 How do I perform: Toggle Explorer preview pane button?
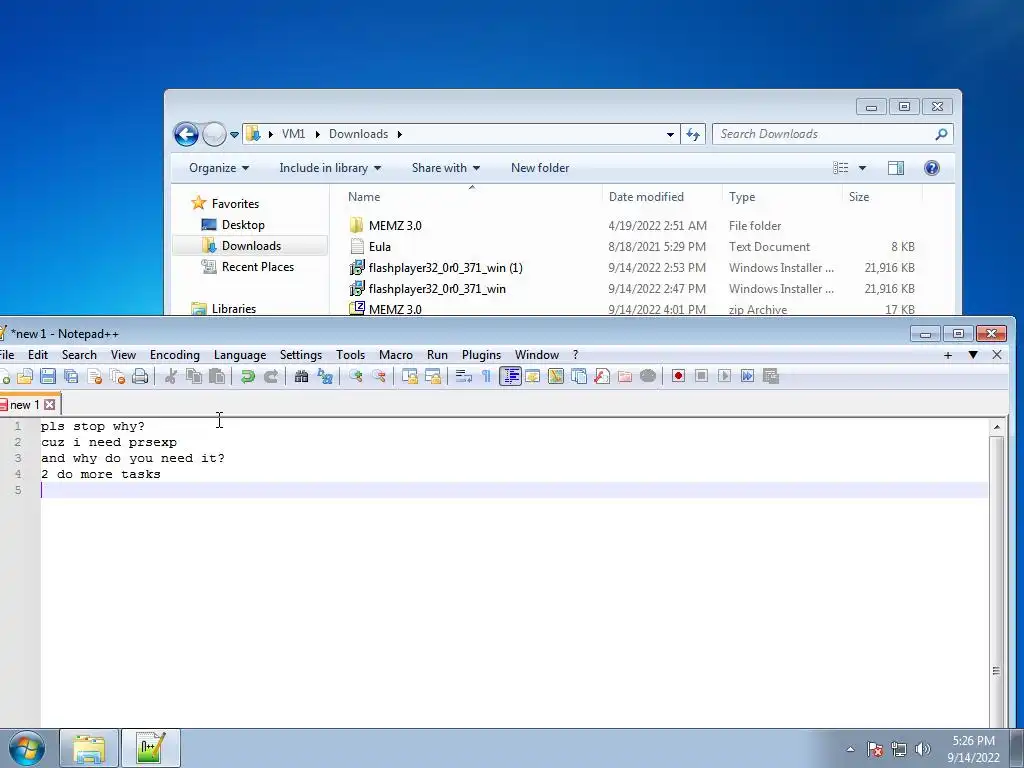pyautogui.click(x=896, y=168)
